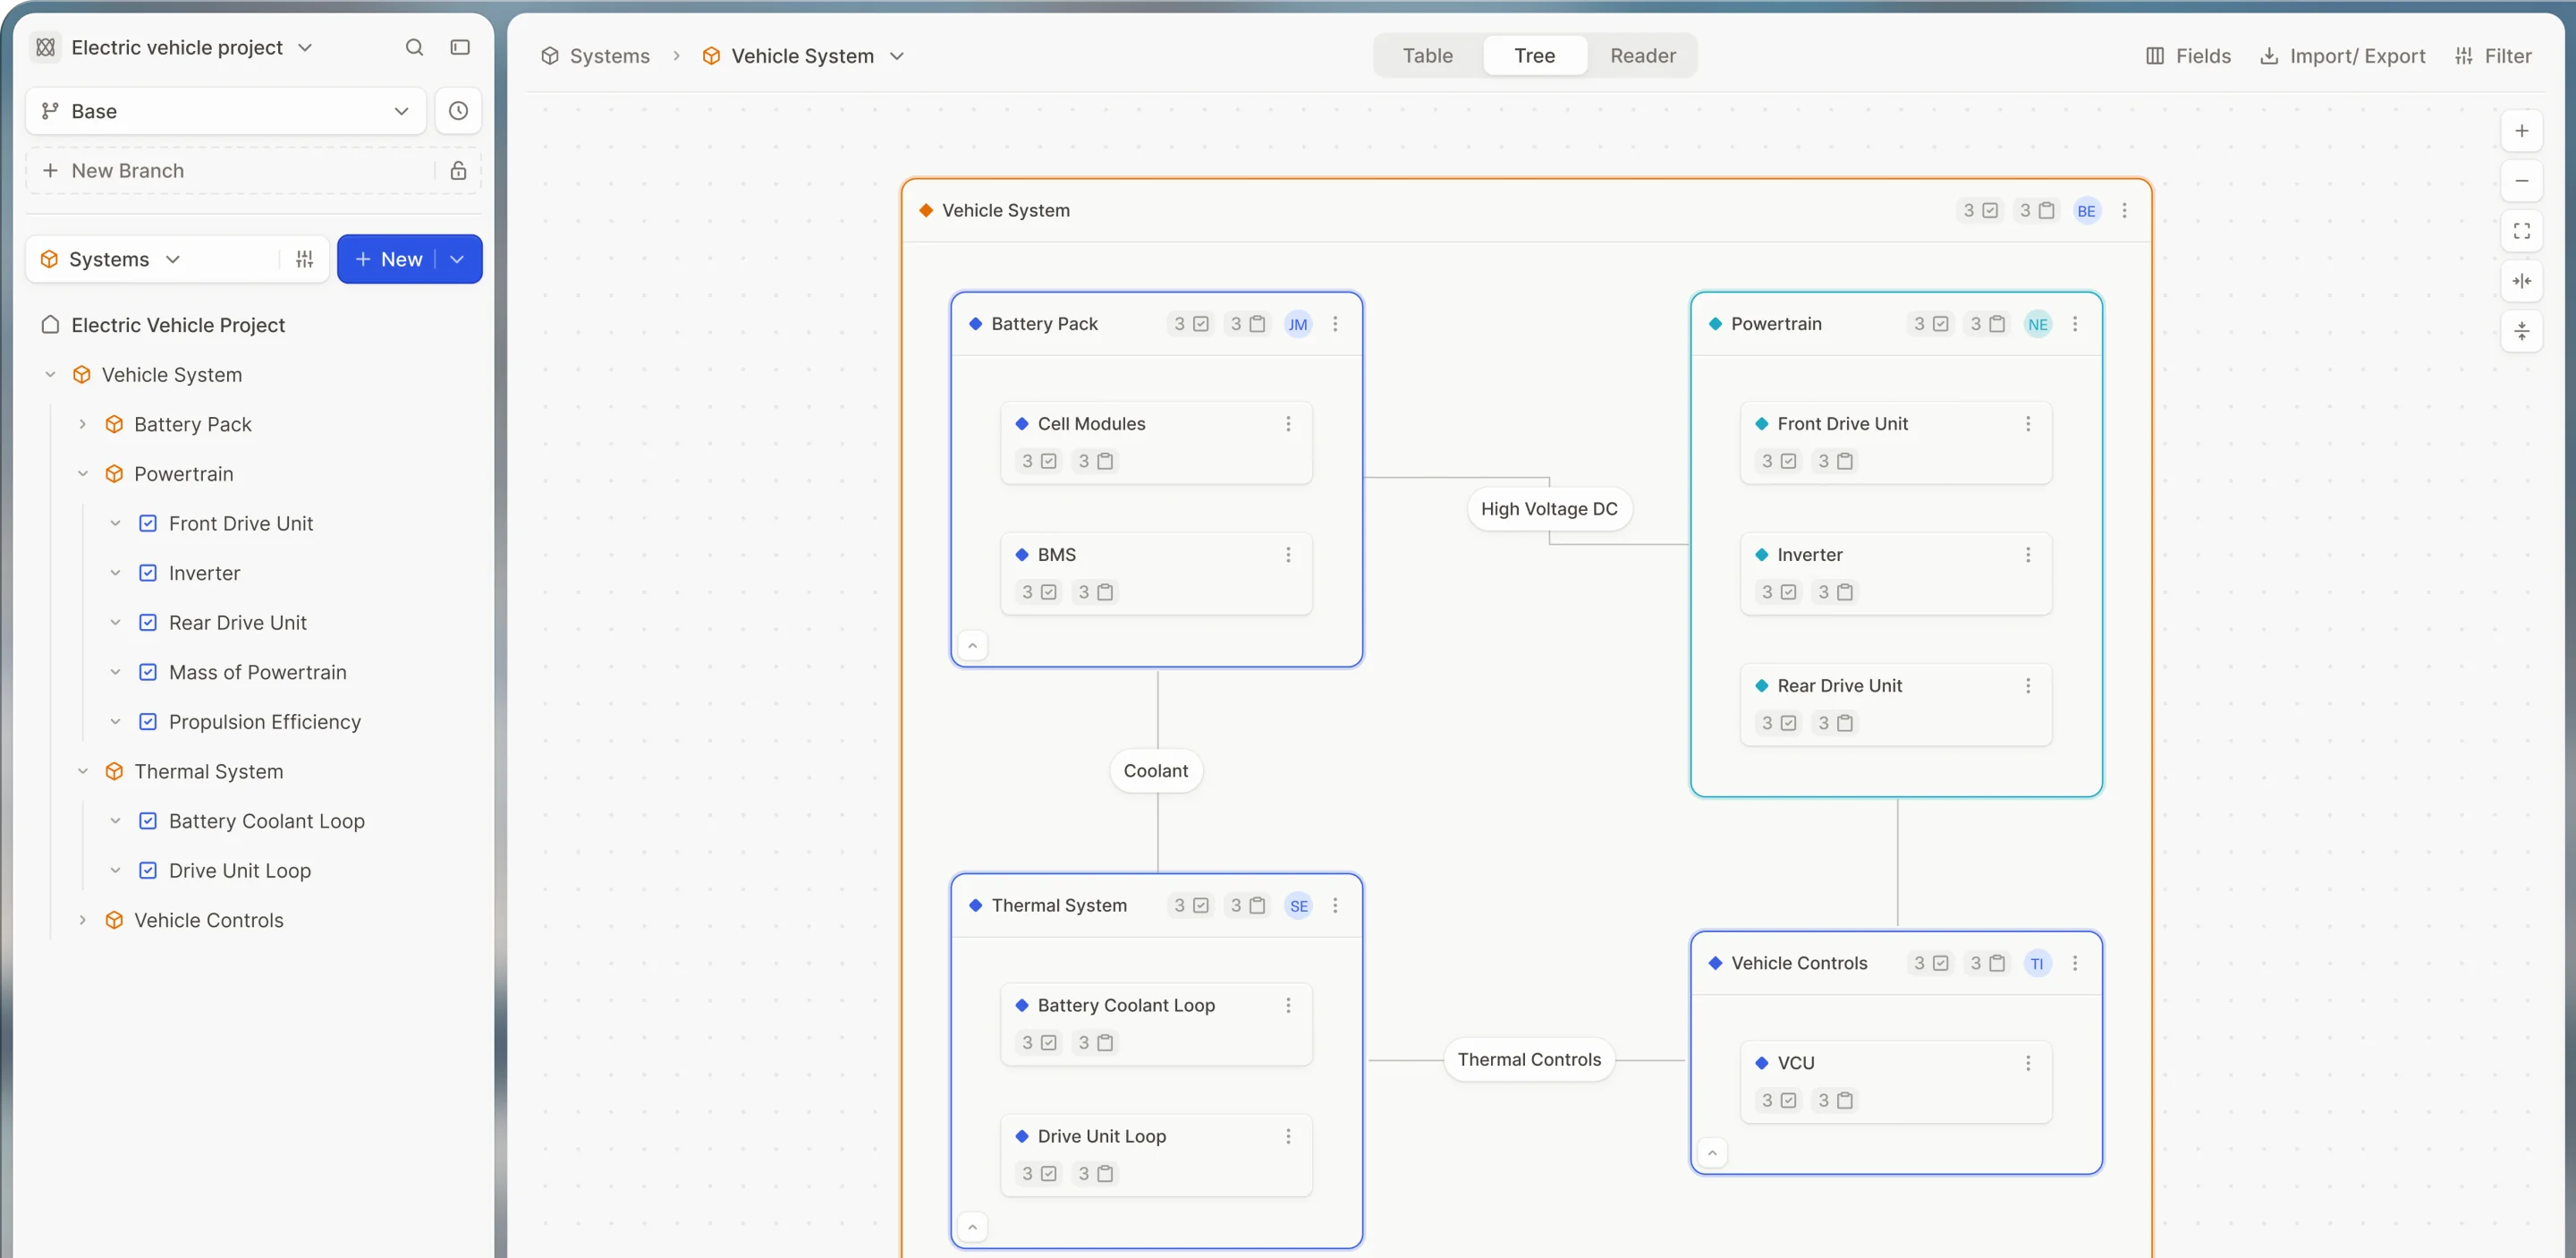
Task: Select the High Voltage DC connection label
Action: (x=1549, y=509)
